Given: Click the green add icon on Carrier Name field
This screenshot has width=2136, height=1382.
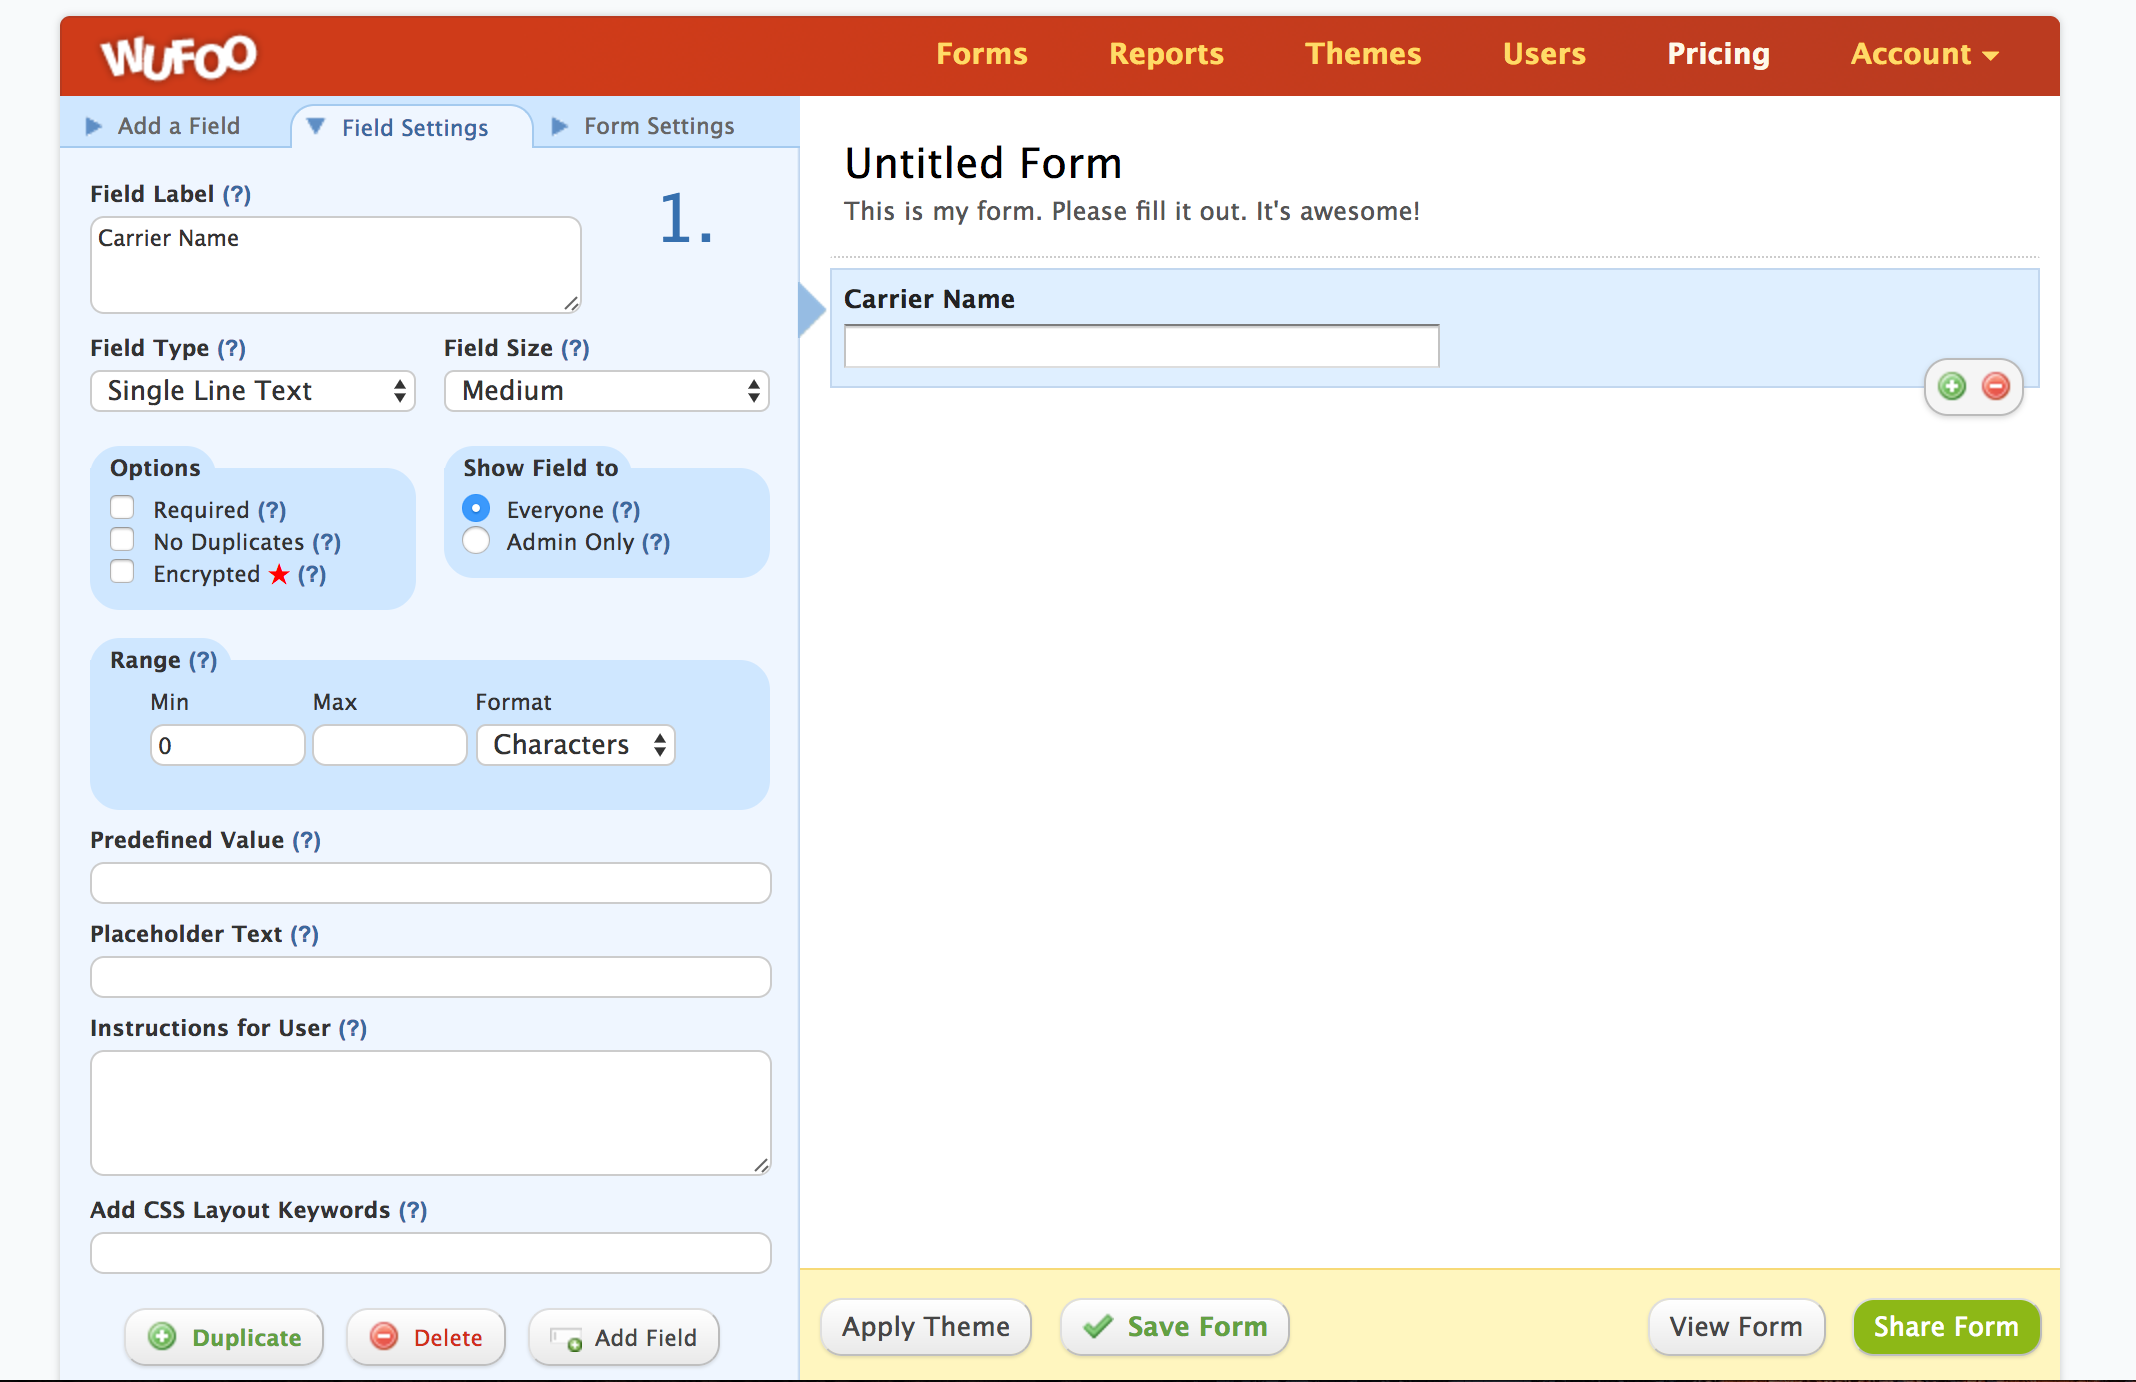Looking at the screenshot, I should (1951, 387).
